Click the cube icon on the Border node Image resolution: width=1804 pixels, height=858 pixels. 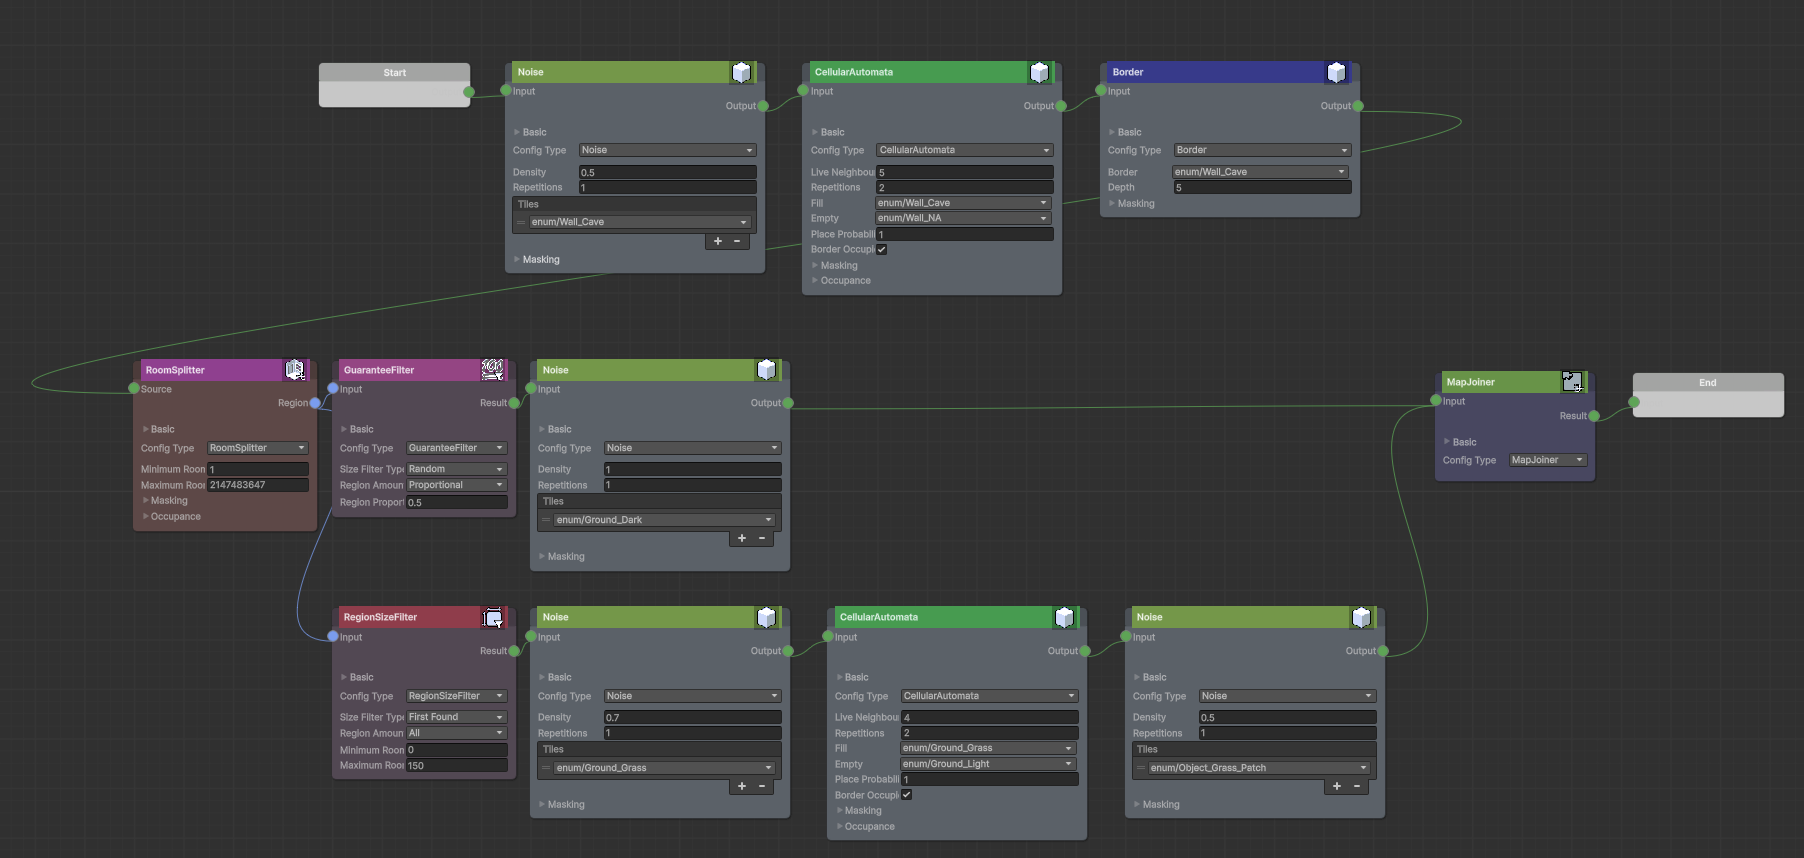[1336, 72]
